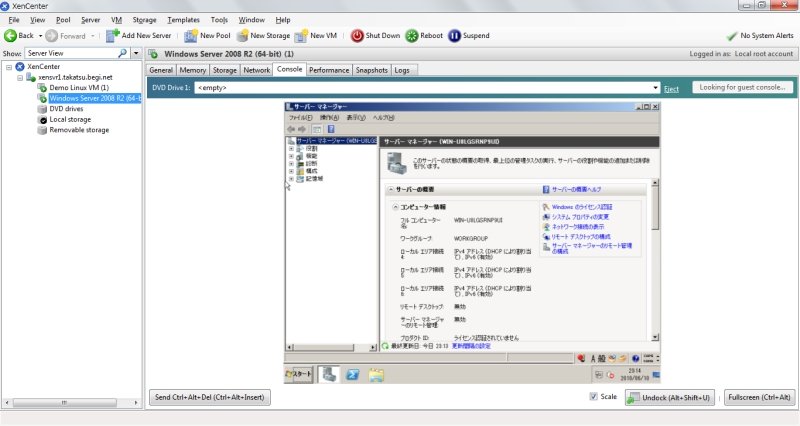Open PowerShell icon in guest taskbar
800x426 pixels.
coord(352,375)
